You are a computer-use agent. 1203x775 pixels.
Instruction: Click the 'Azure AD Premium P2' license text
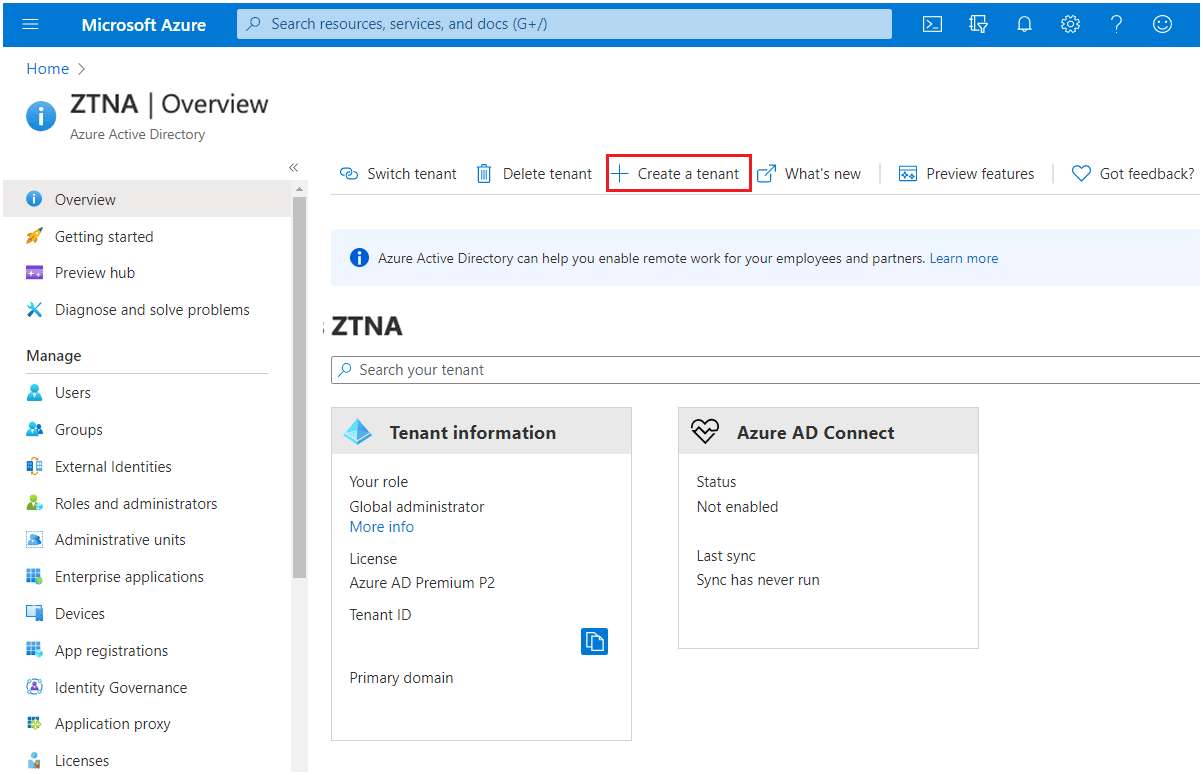pos(422,583)
